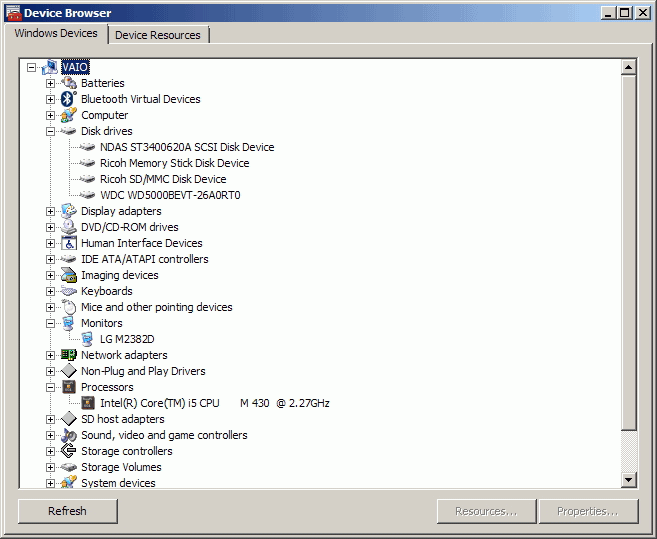Expand the Computer node
Image resolution: width=657 pixels, height=539 pixels.
coord(50,115)
